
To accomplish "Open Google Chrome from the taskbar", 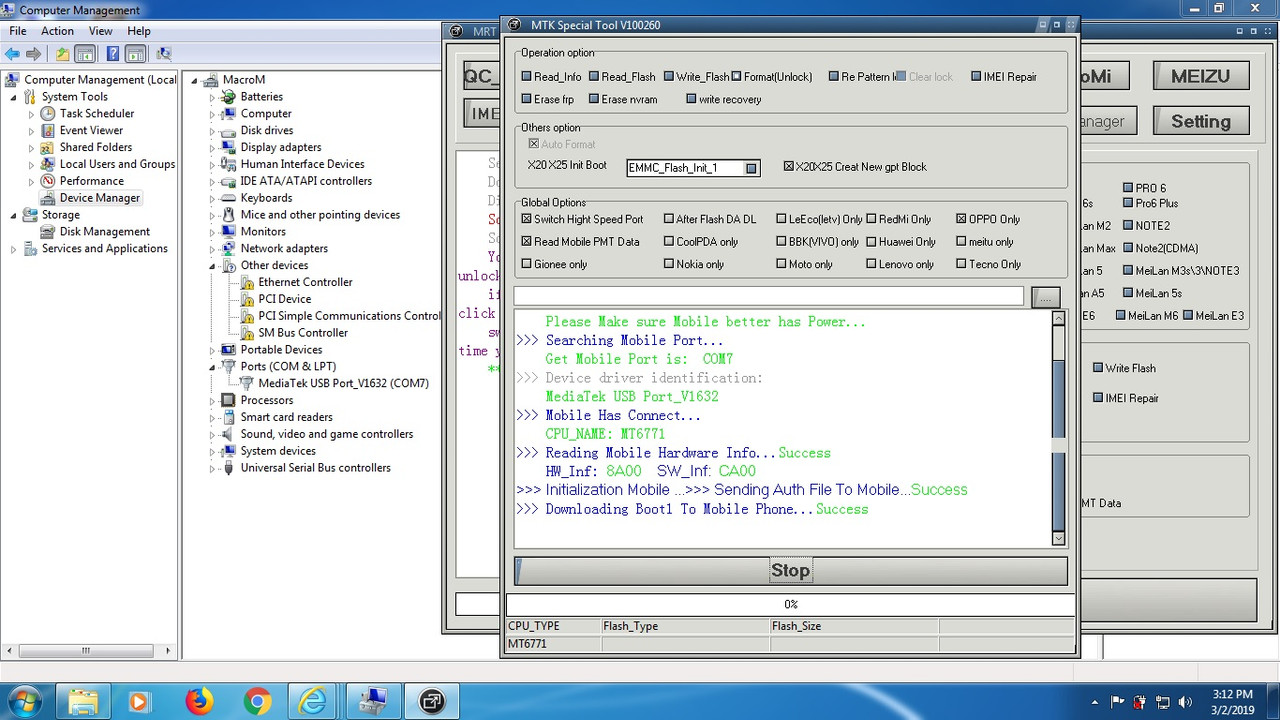I will pyautogui.click(x=257, y=700).
